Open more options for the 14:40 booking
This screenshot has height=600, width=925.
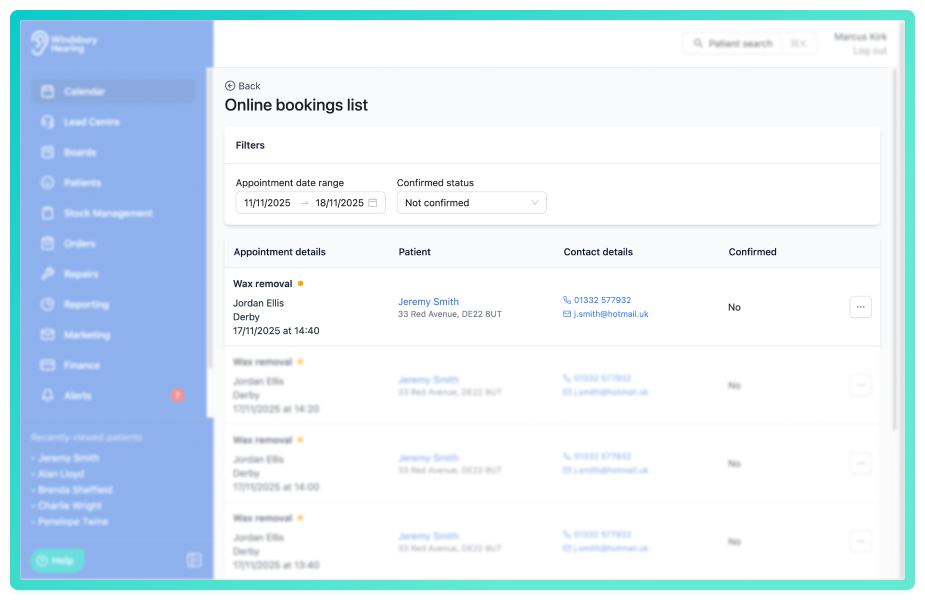pyautogui.click(x=860, y=307)
